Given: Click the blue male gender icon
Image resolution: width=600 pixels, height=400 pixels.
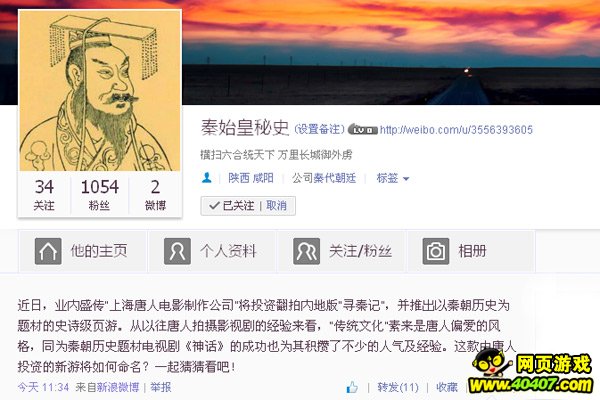Looking at the screenshot, I should coord(207,178).
